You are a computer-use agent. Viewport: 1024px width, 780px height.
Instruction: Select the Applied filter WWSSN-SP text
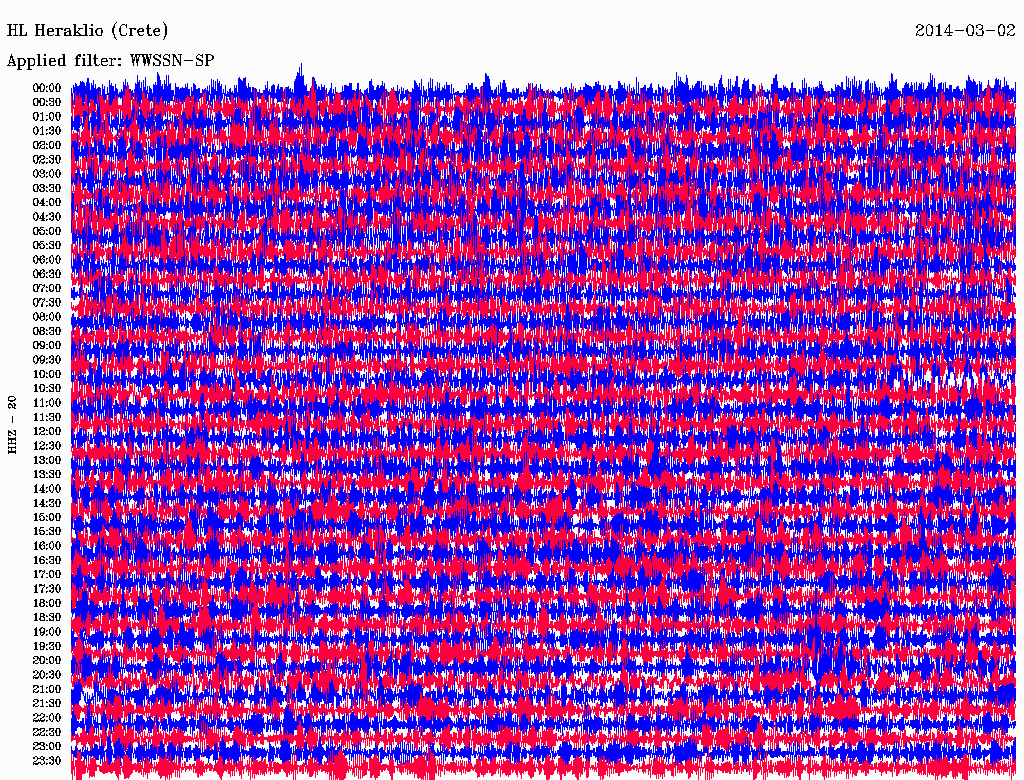[x=110, y=61]
